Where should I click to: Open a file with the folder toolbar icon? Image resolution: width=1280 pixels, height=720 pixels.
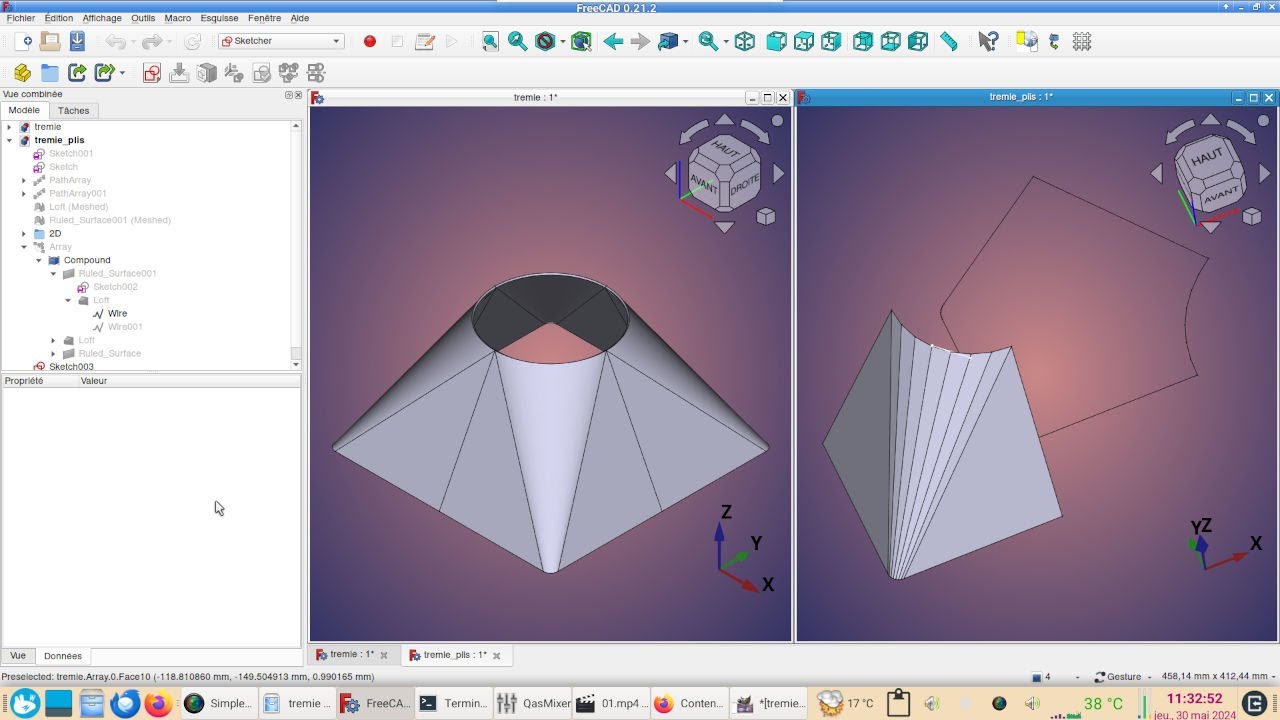50,41
